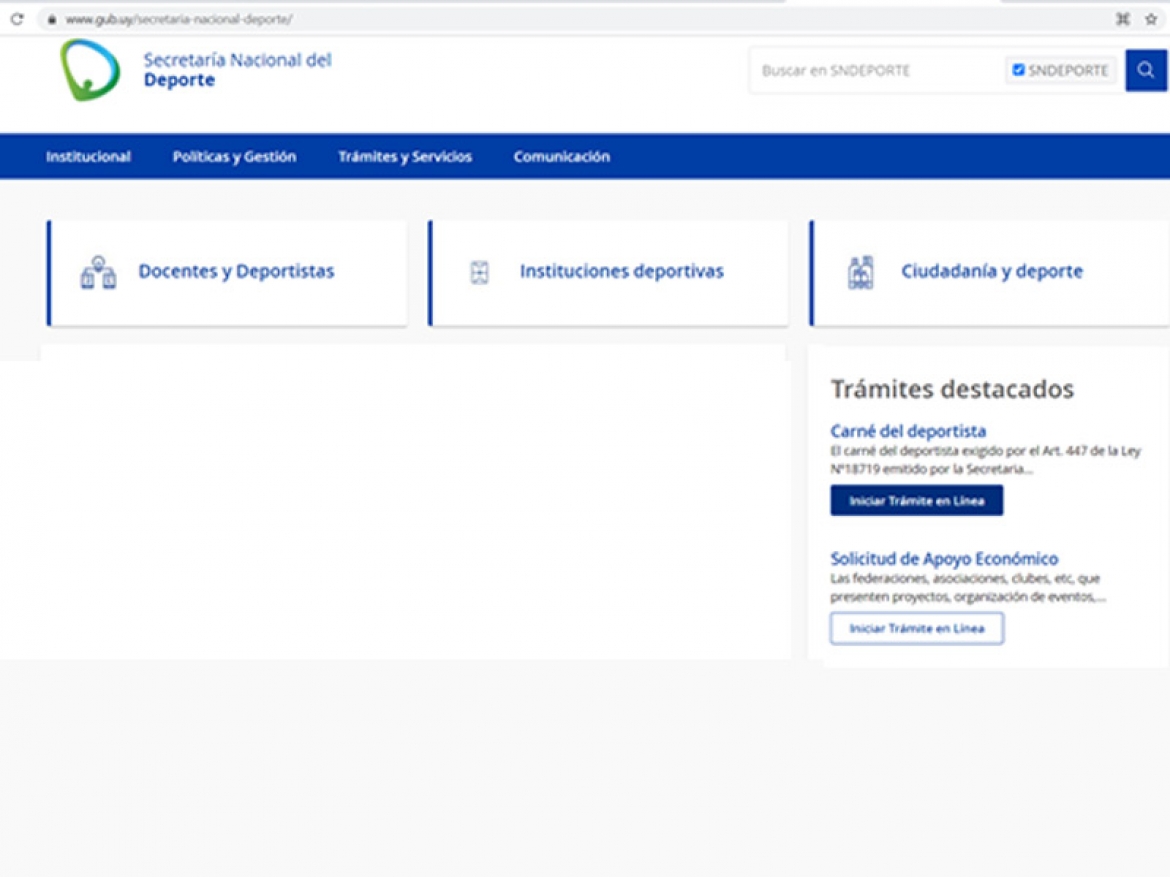Viewport: 1170px width, 877px height.
Task: Click the icon left of the bookmark star
Action: [x=1123, y=19]
